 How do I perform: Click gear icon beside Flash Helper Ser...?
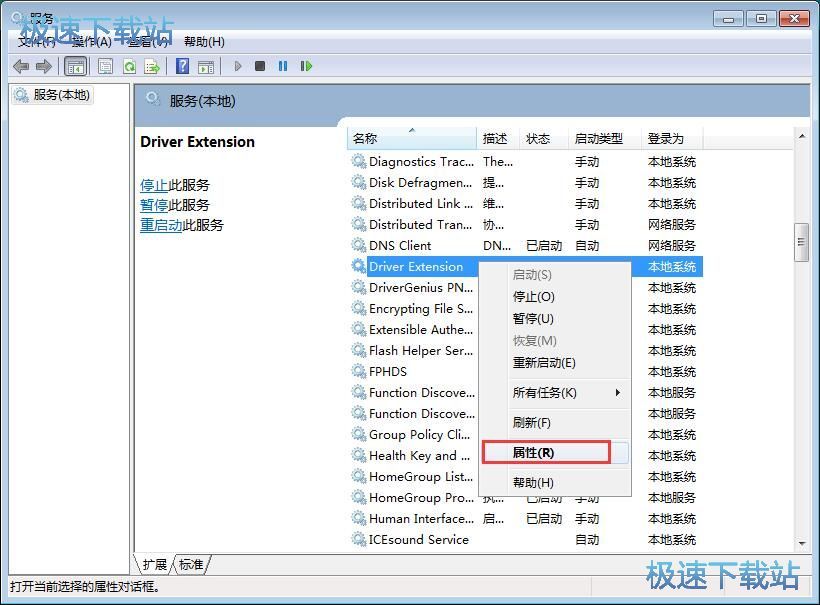point(358,350)
